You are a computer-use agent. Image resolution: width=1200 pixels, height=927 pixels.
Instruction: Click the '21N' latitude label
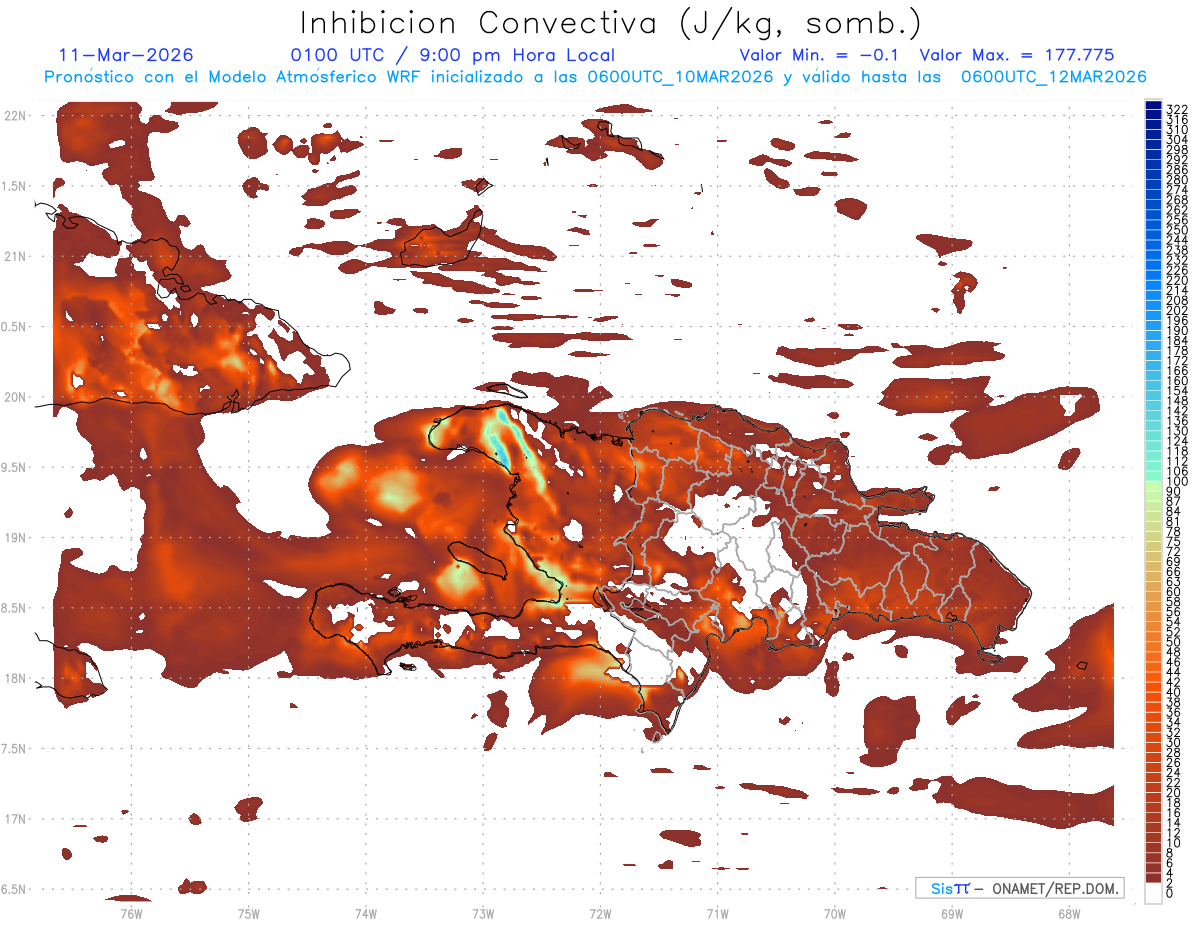14,257
